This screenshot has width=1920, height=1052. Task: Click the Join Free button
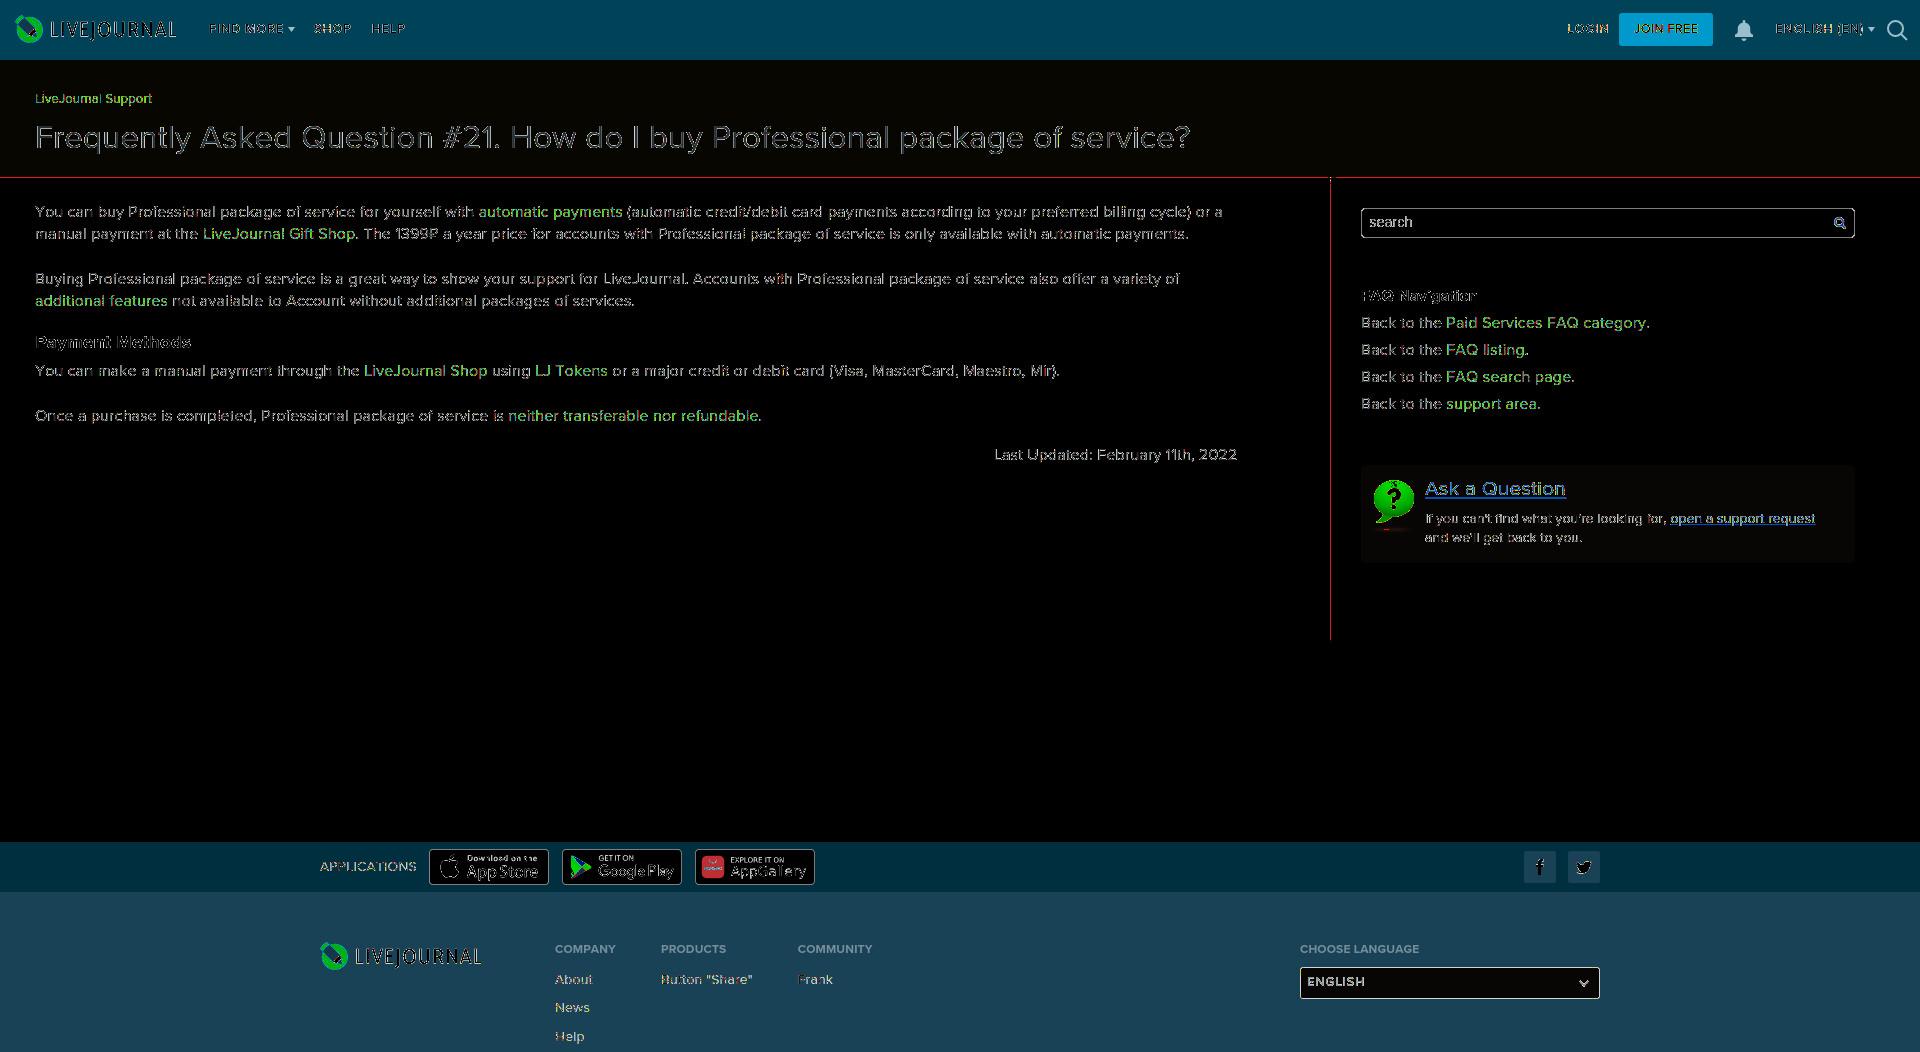1665,29
